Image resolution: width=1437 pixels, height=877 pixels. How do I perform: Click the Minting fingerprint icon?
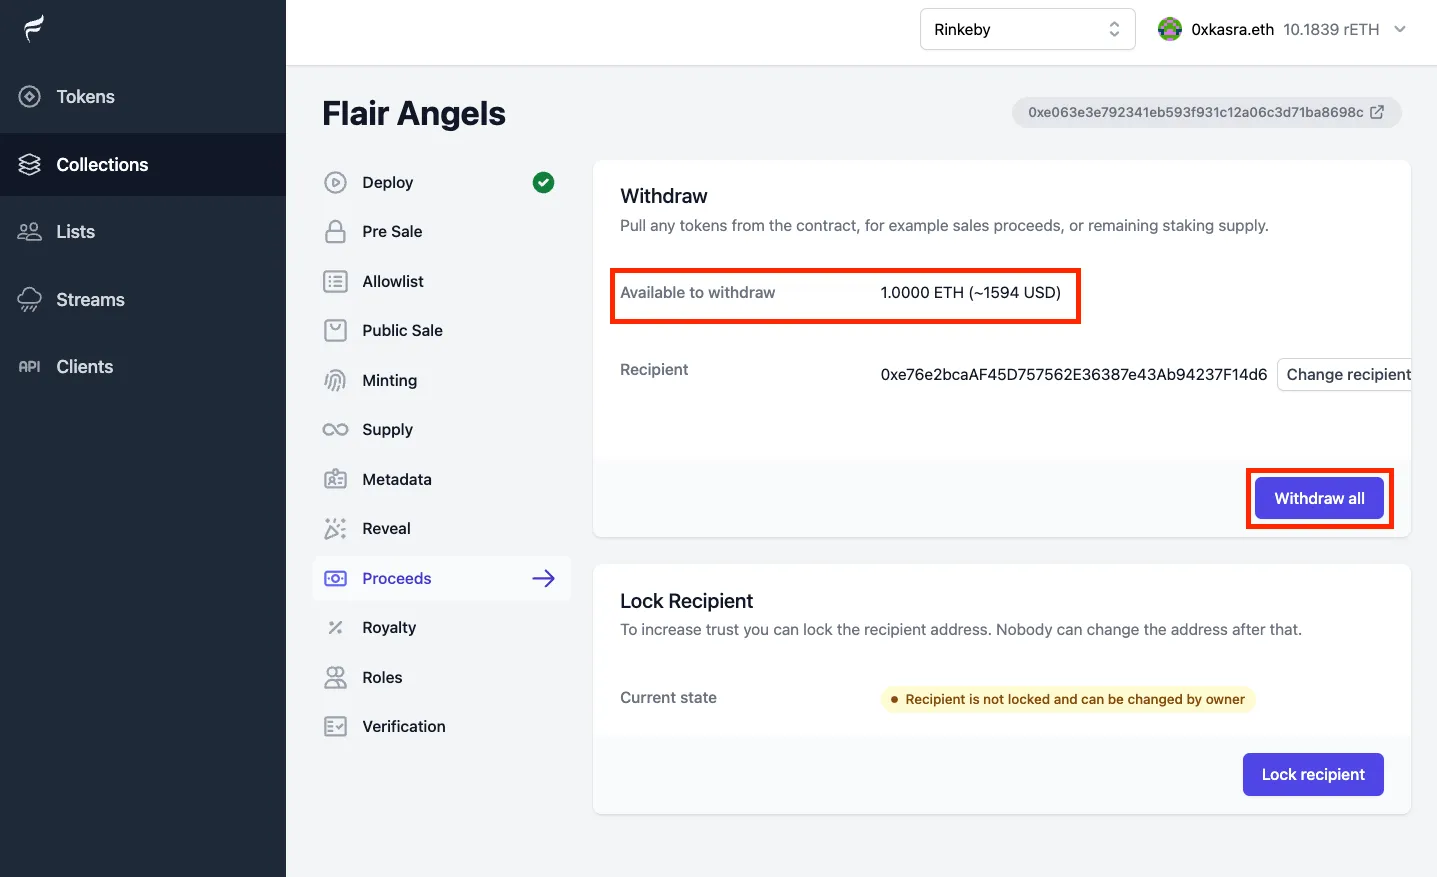tap(335, 381)
